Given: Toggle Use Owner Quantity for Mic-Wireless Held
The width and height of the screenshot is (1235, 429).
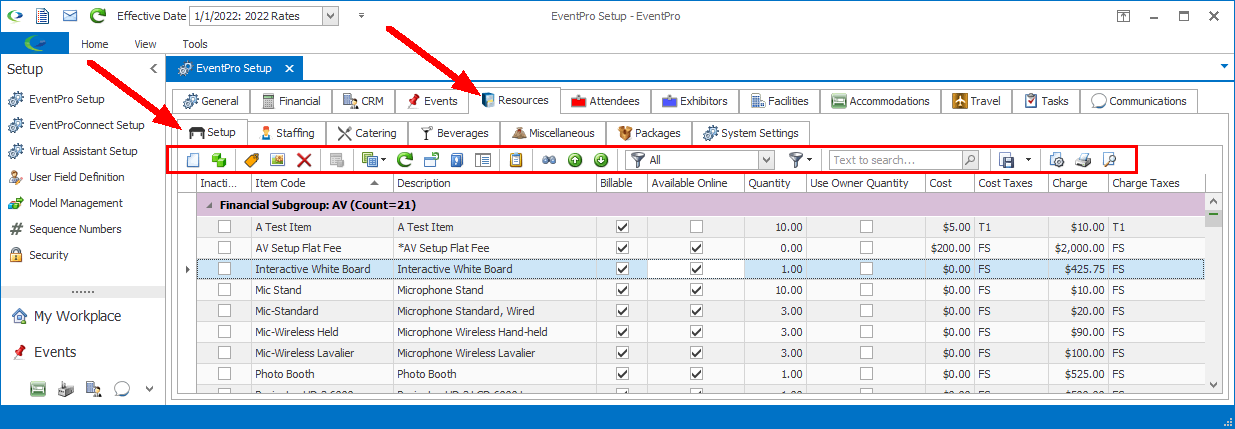Looking at the screenshot, I should click(866, 332).
